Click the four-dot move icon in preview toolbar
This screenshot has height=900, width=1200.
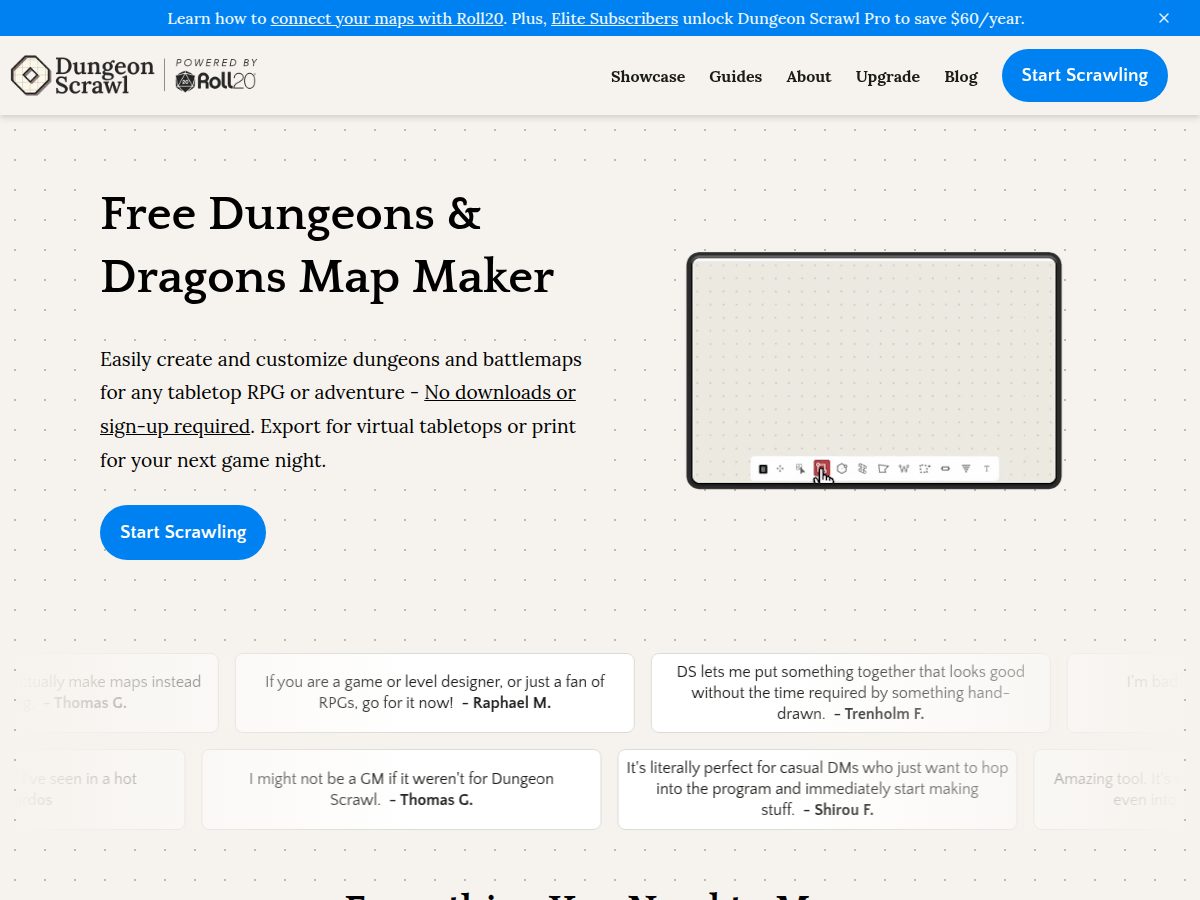781,468
